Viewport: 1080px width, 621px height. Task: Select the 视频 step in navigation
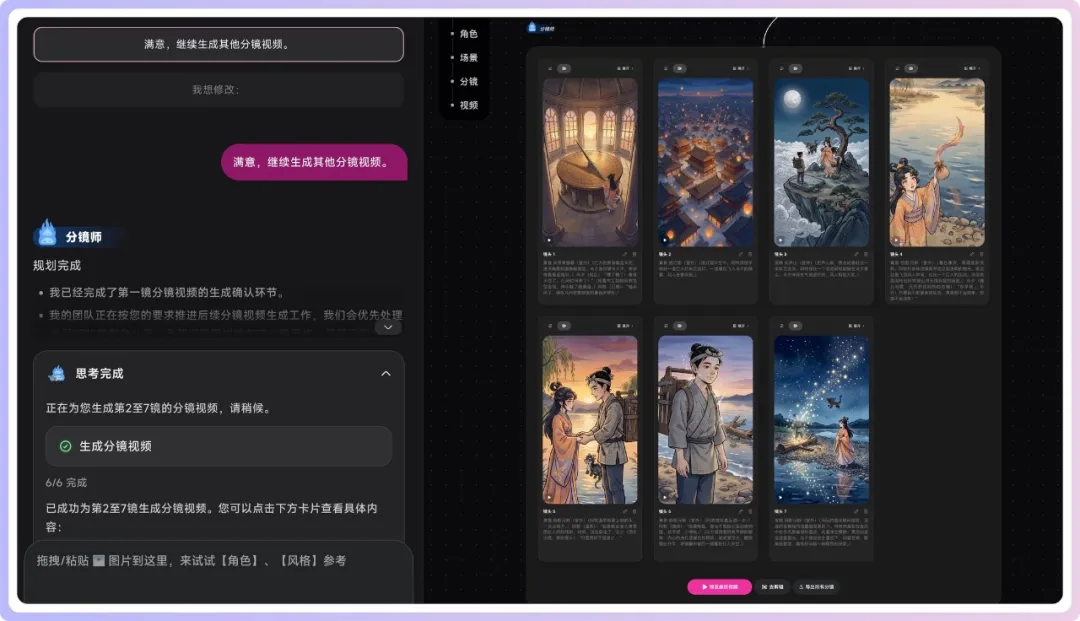[x=467, y=105]
